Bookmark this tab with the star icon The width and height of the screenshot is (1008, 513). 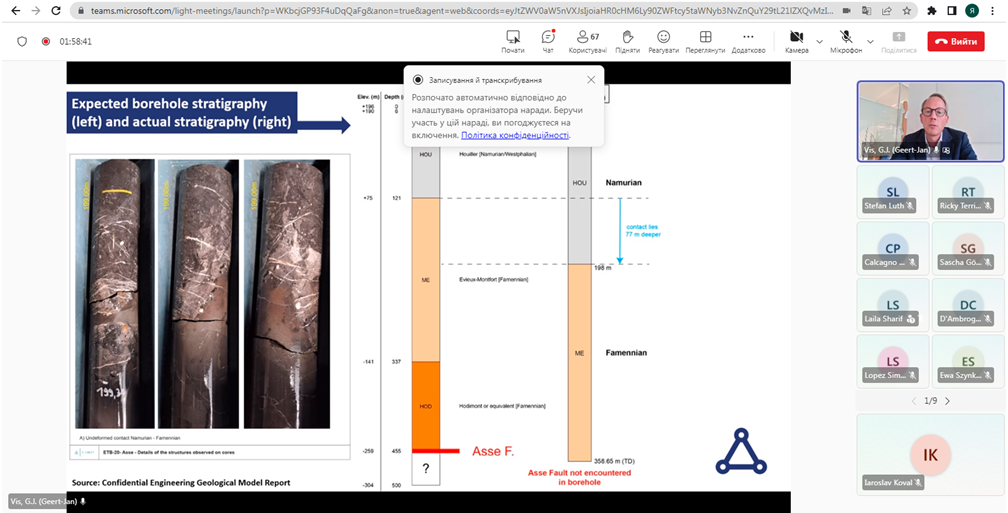tap(906, 11)
